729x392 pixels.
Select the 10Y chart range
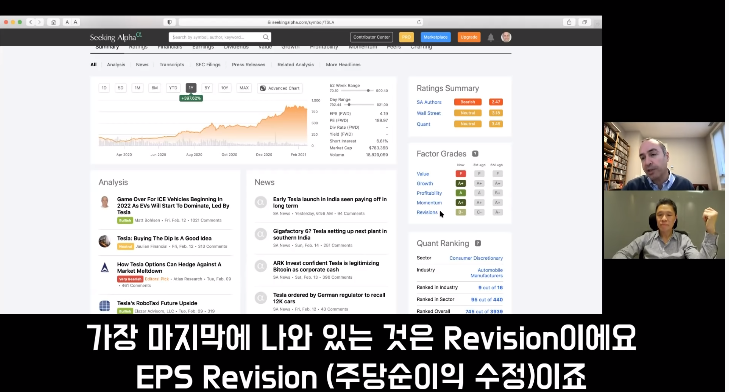tap(225, 88)
